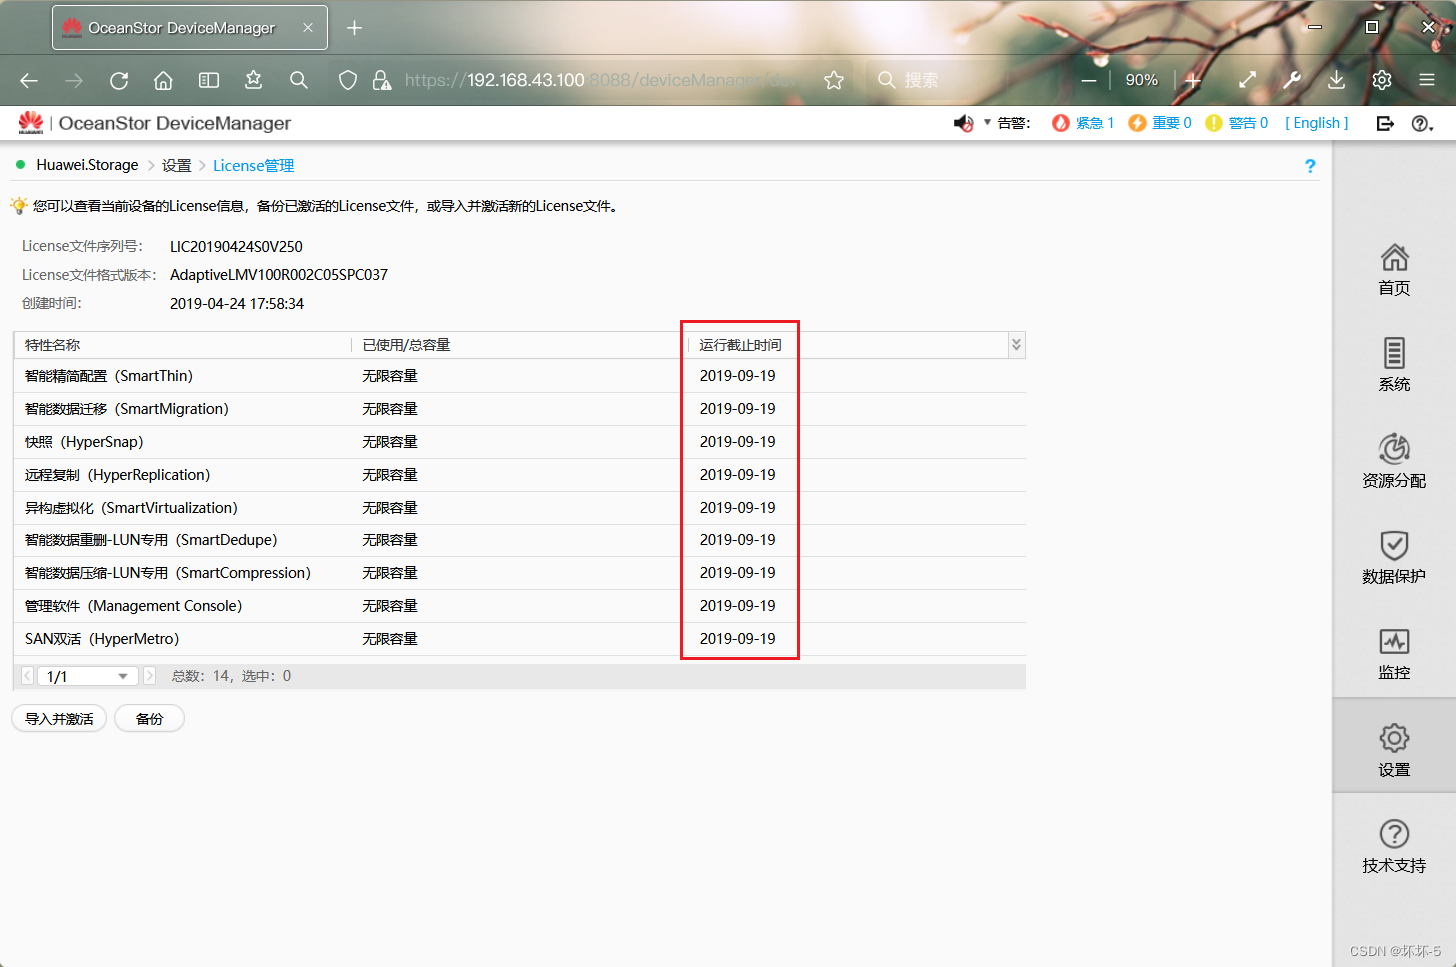Screen dimensions: 1456x967
Task: Zoom out with the minus button
Action: click(x=1089, y=80)
